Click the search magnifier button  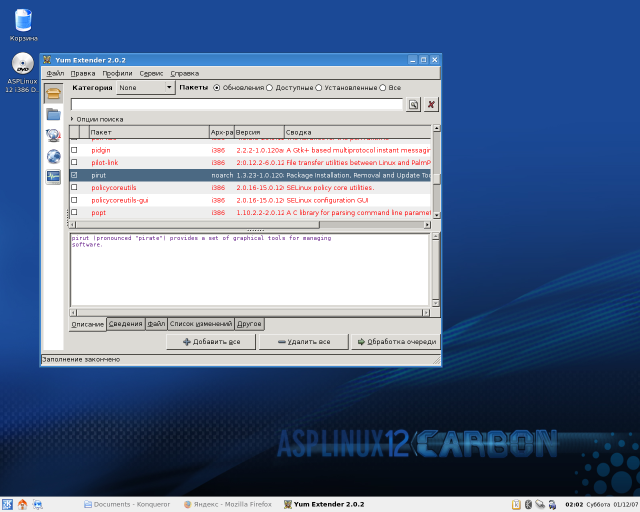click(x=413, y=105)
